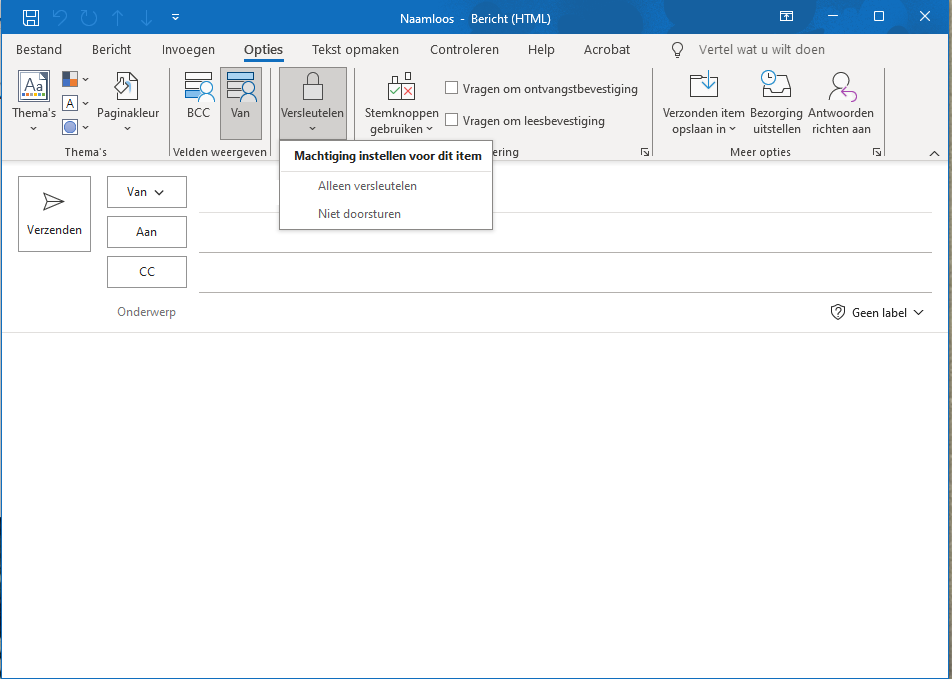Close the Naamloos message window

925,17
